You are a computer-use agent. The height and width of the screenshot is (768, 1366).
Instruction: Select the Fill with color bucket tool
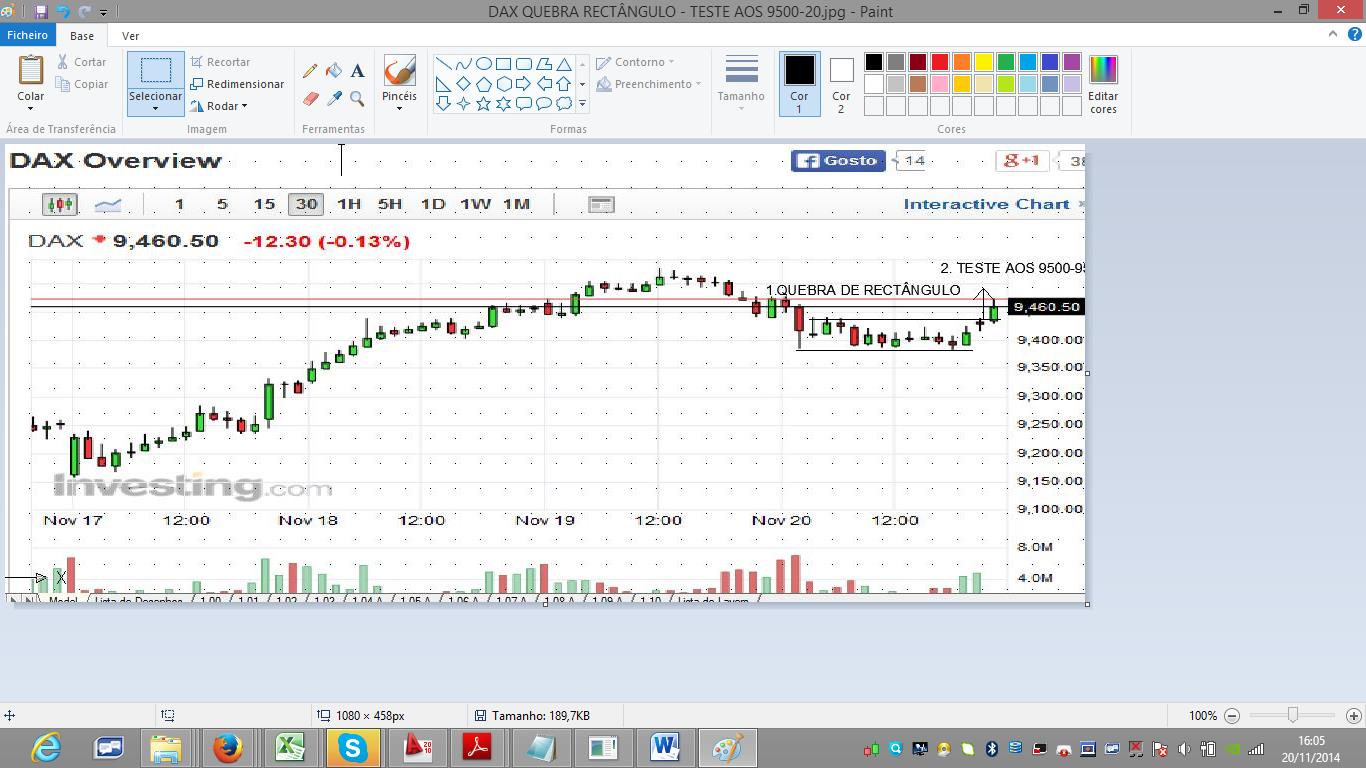[334, 71]
